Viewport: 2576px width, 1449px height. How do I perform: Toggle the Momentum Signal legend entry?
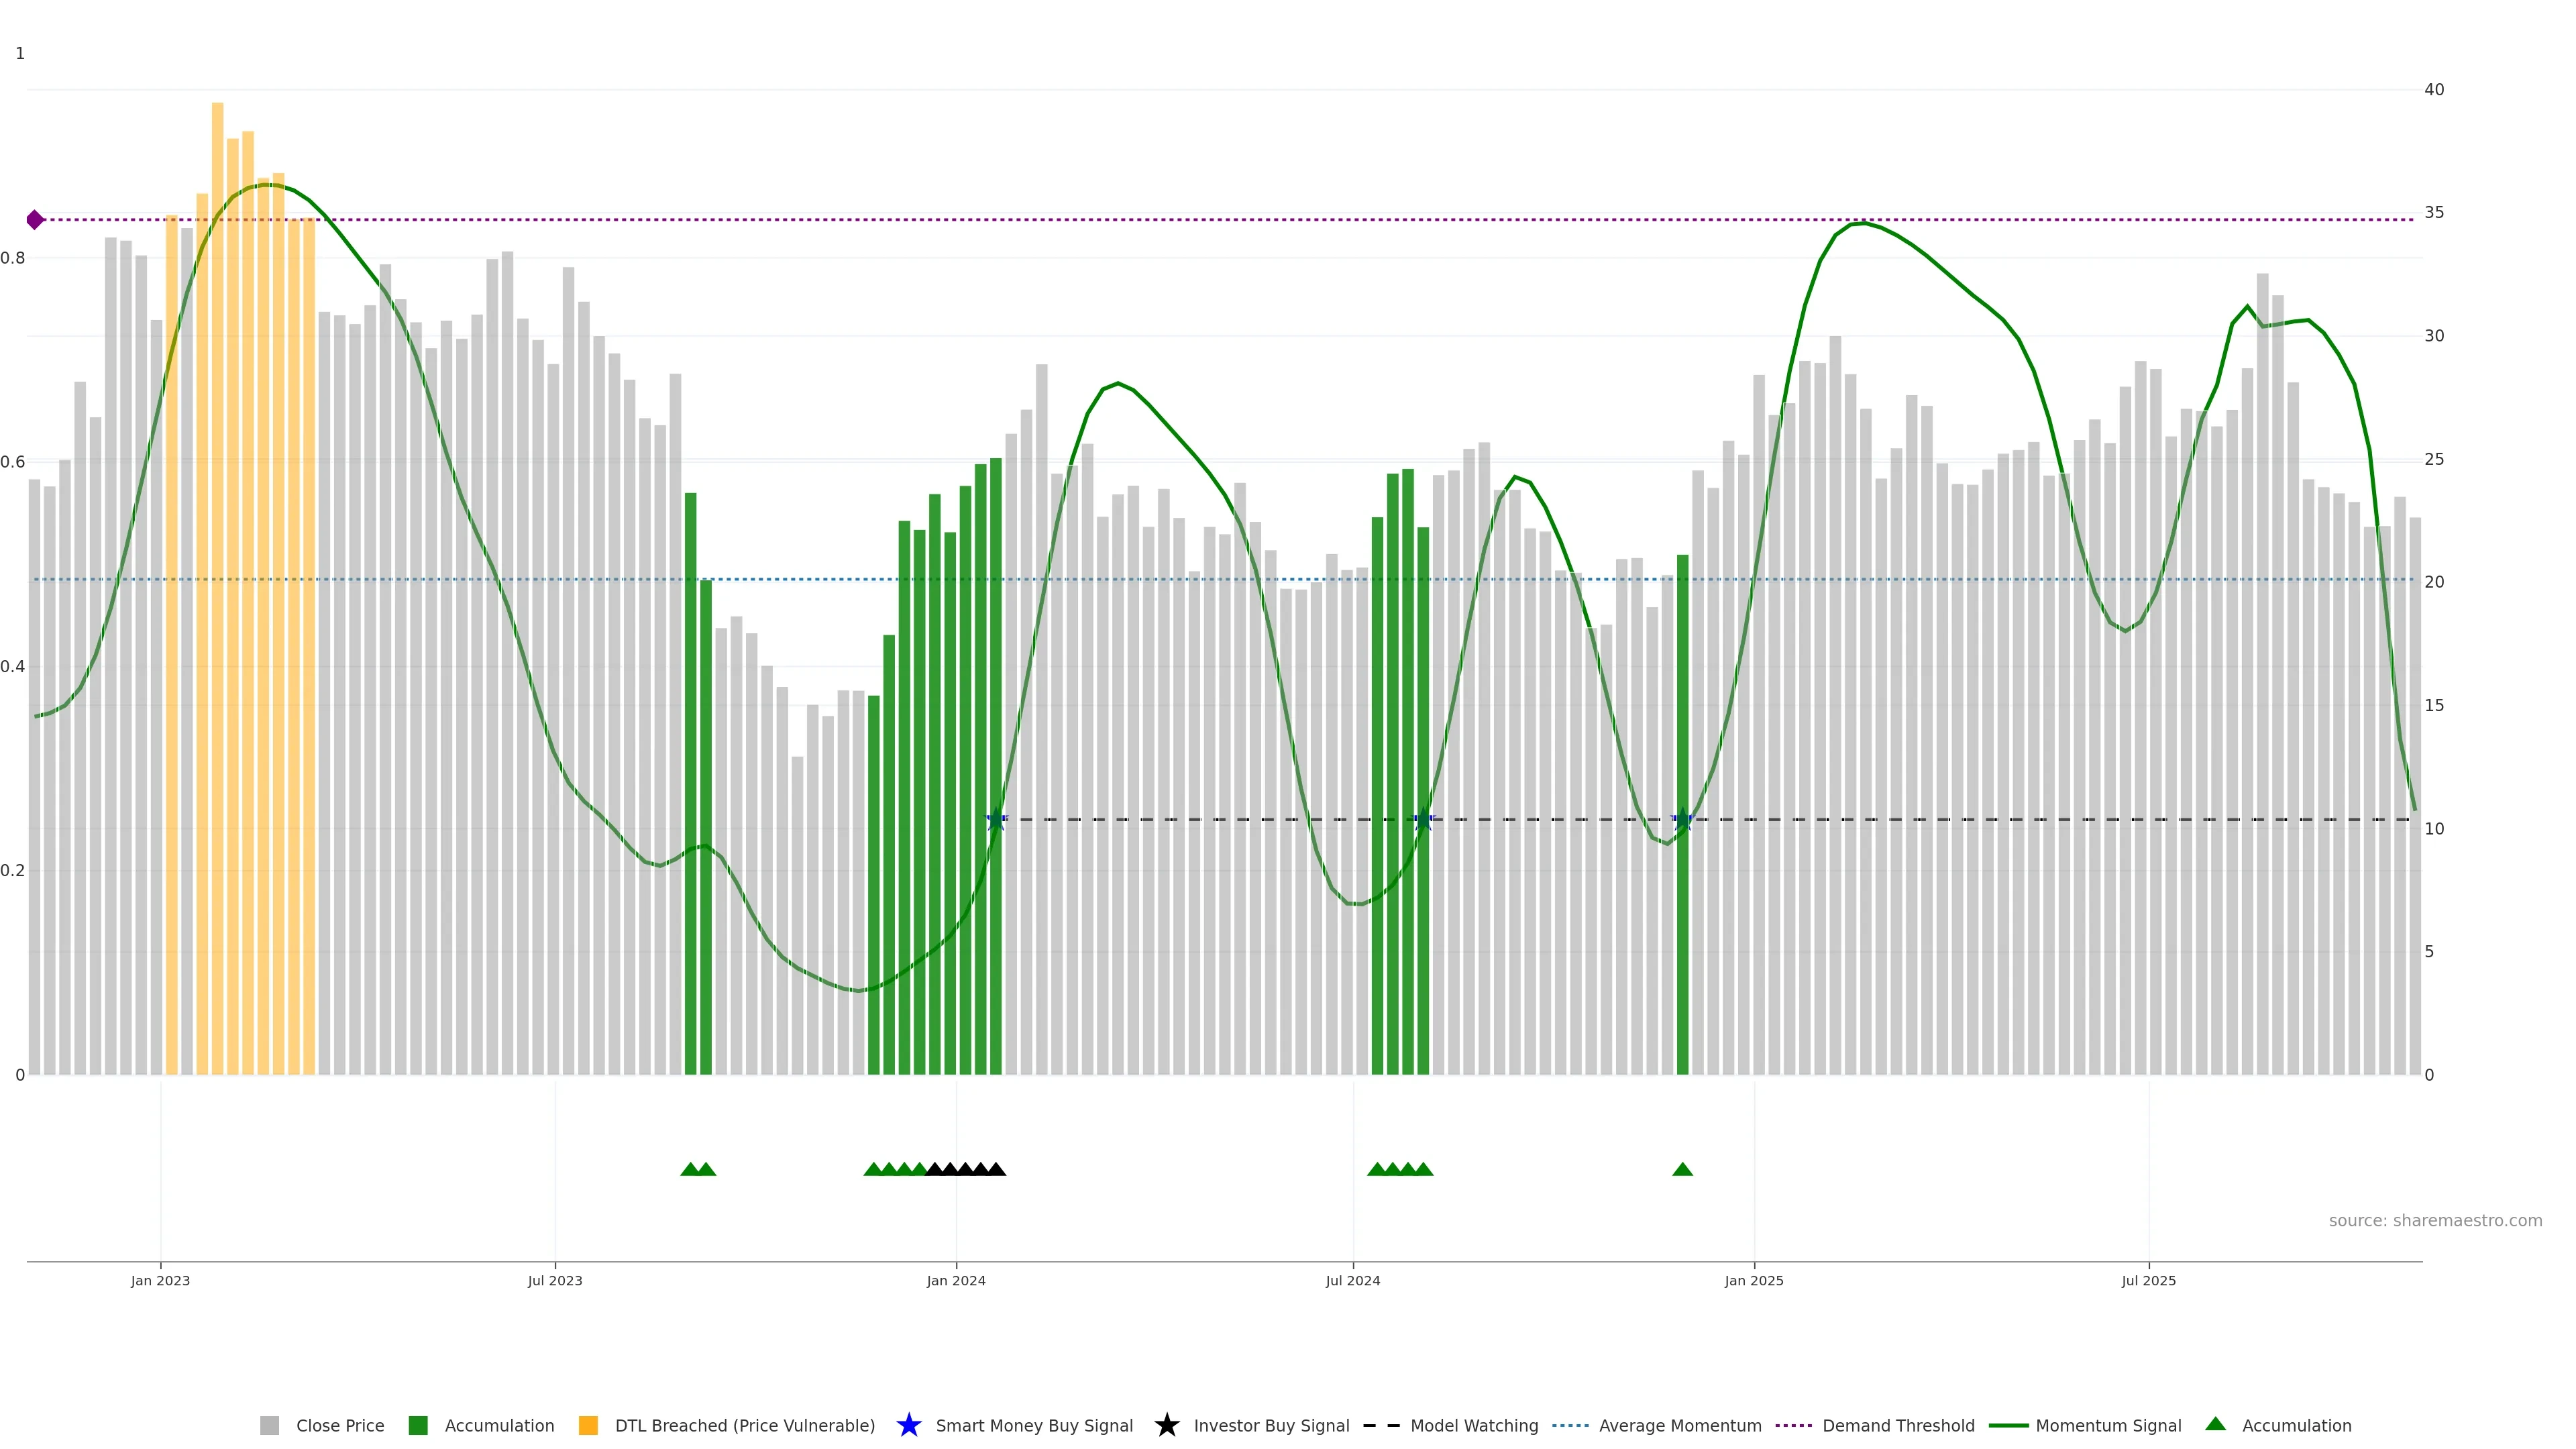(2108, 1426)
